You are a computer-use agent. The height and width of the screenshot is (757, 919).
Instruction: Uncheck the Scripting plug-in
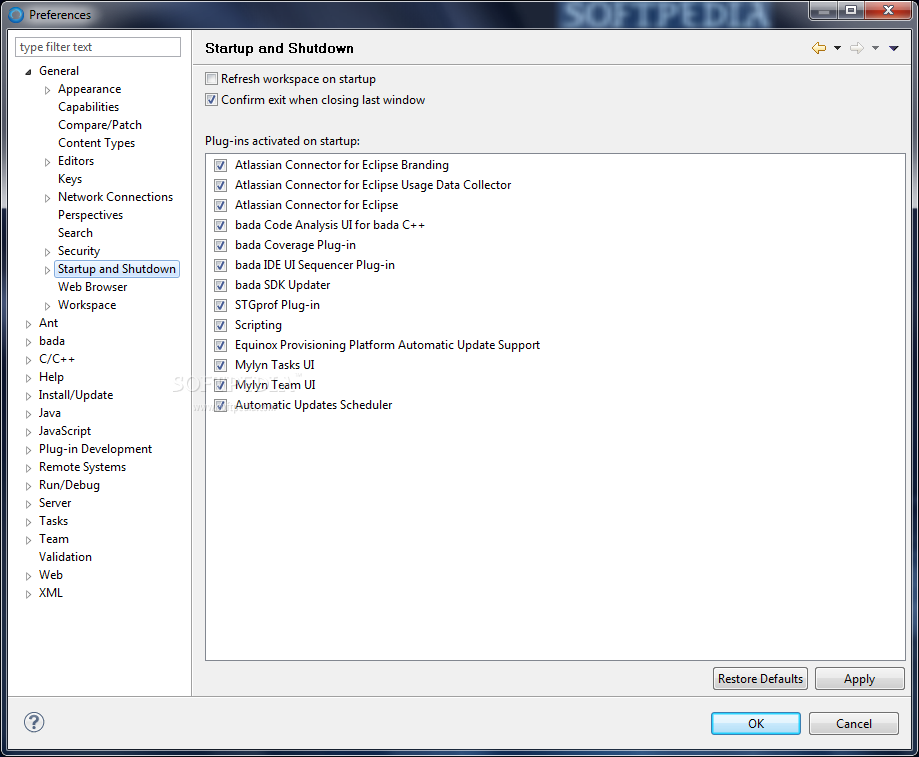tap(220, 325)
